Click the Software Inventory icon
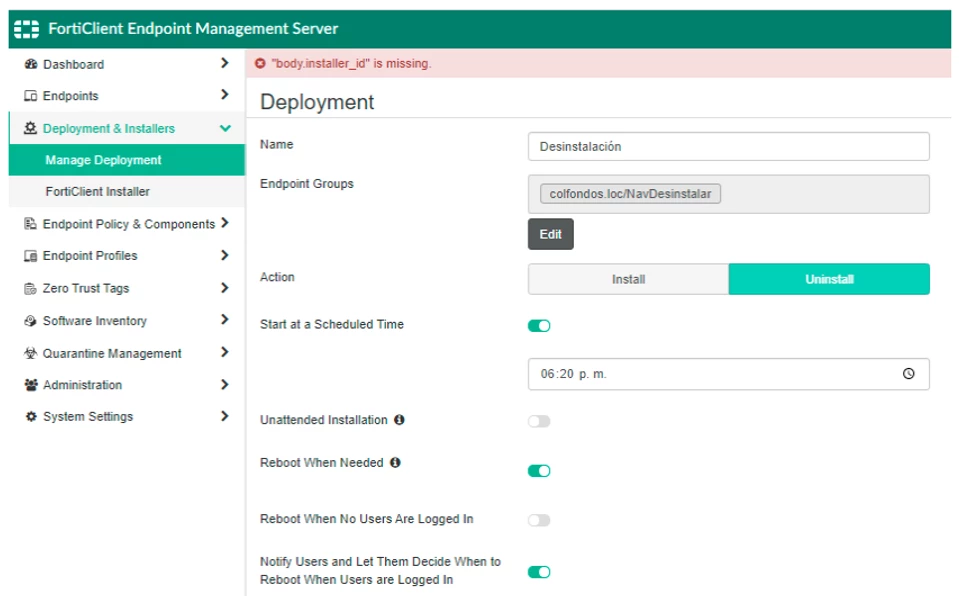 click(31, 321)
